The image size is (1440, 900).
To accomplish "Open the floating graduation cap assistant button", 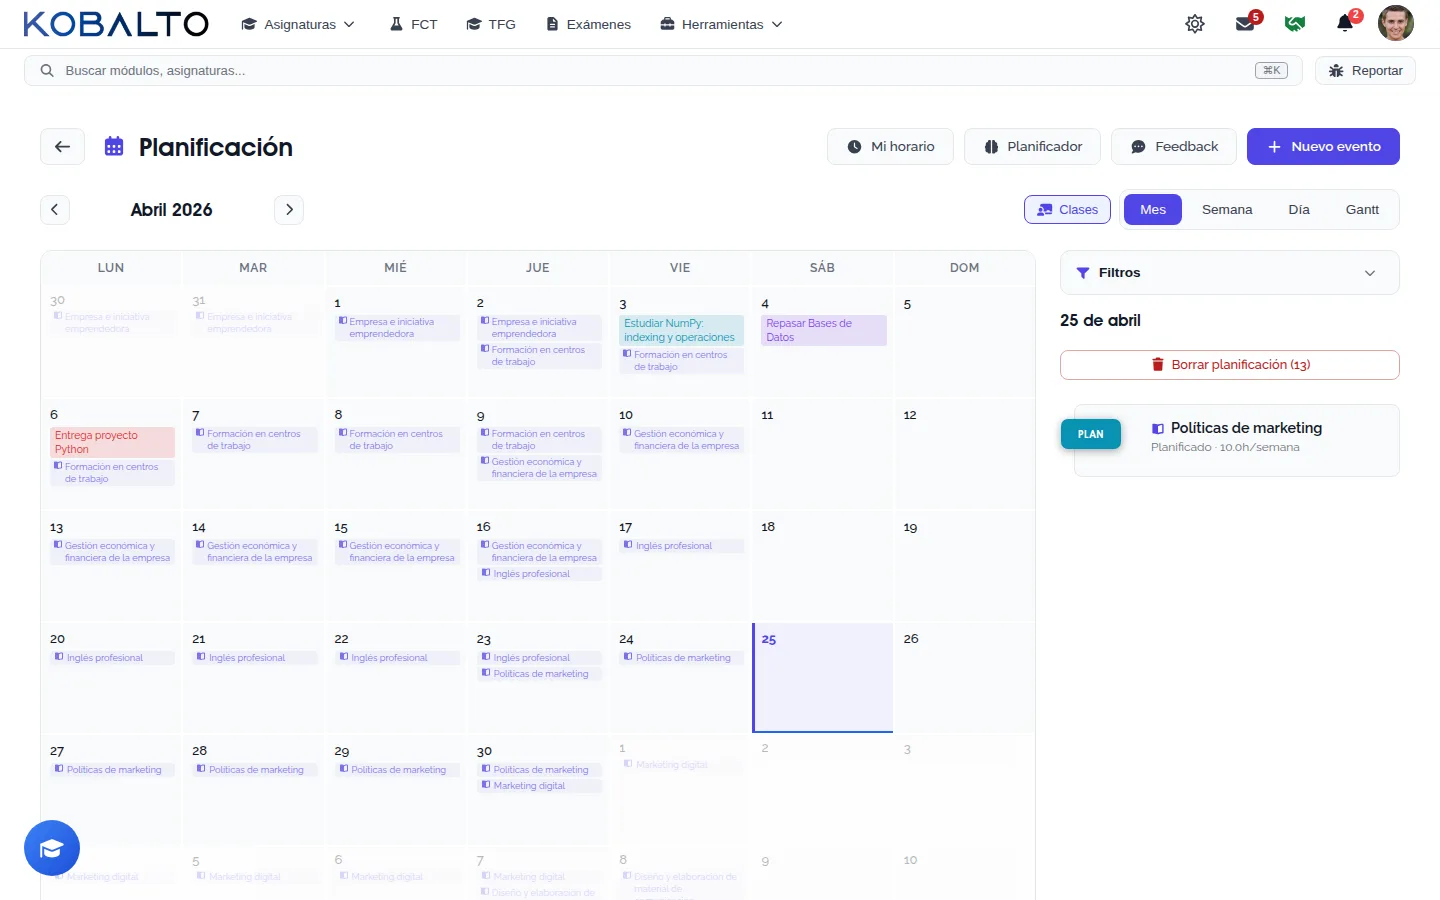I will tap(52, 848).
